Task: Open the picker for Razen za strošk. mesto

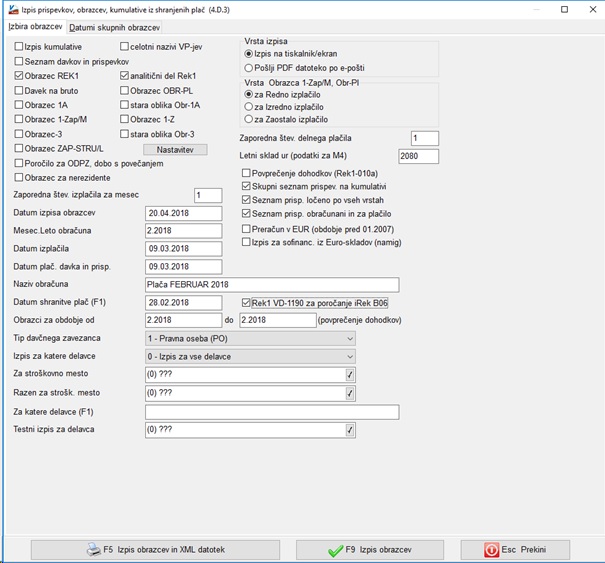Action: 350,393
